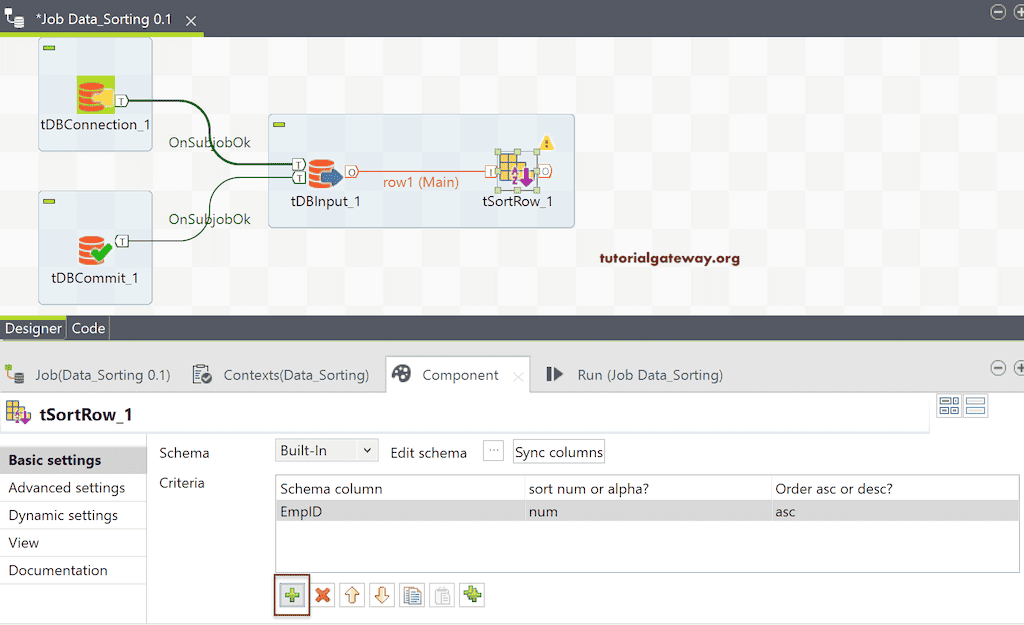Viewport: 1024px width, 625px height.
Task: Click the warning icon on tSortRow_1
Action: (546, 143)
